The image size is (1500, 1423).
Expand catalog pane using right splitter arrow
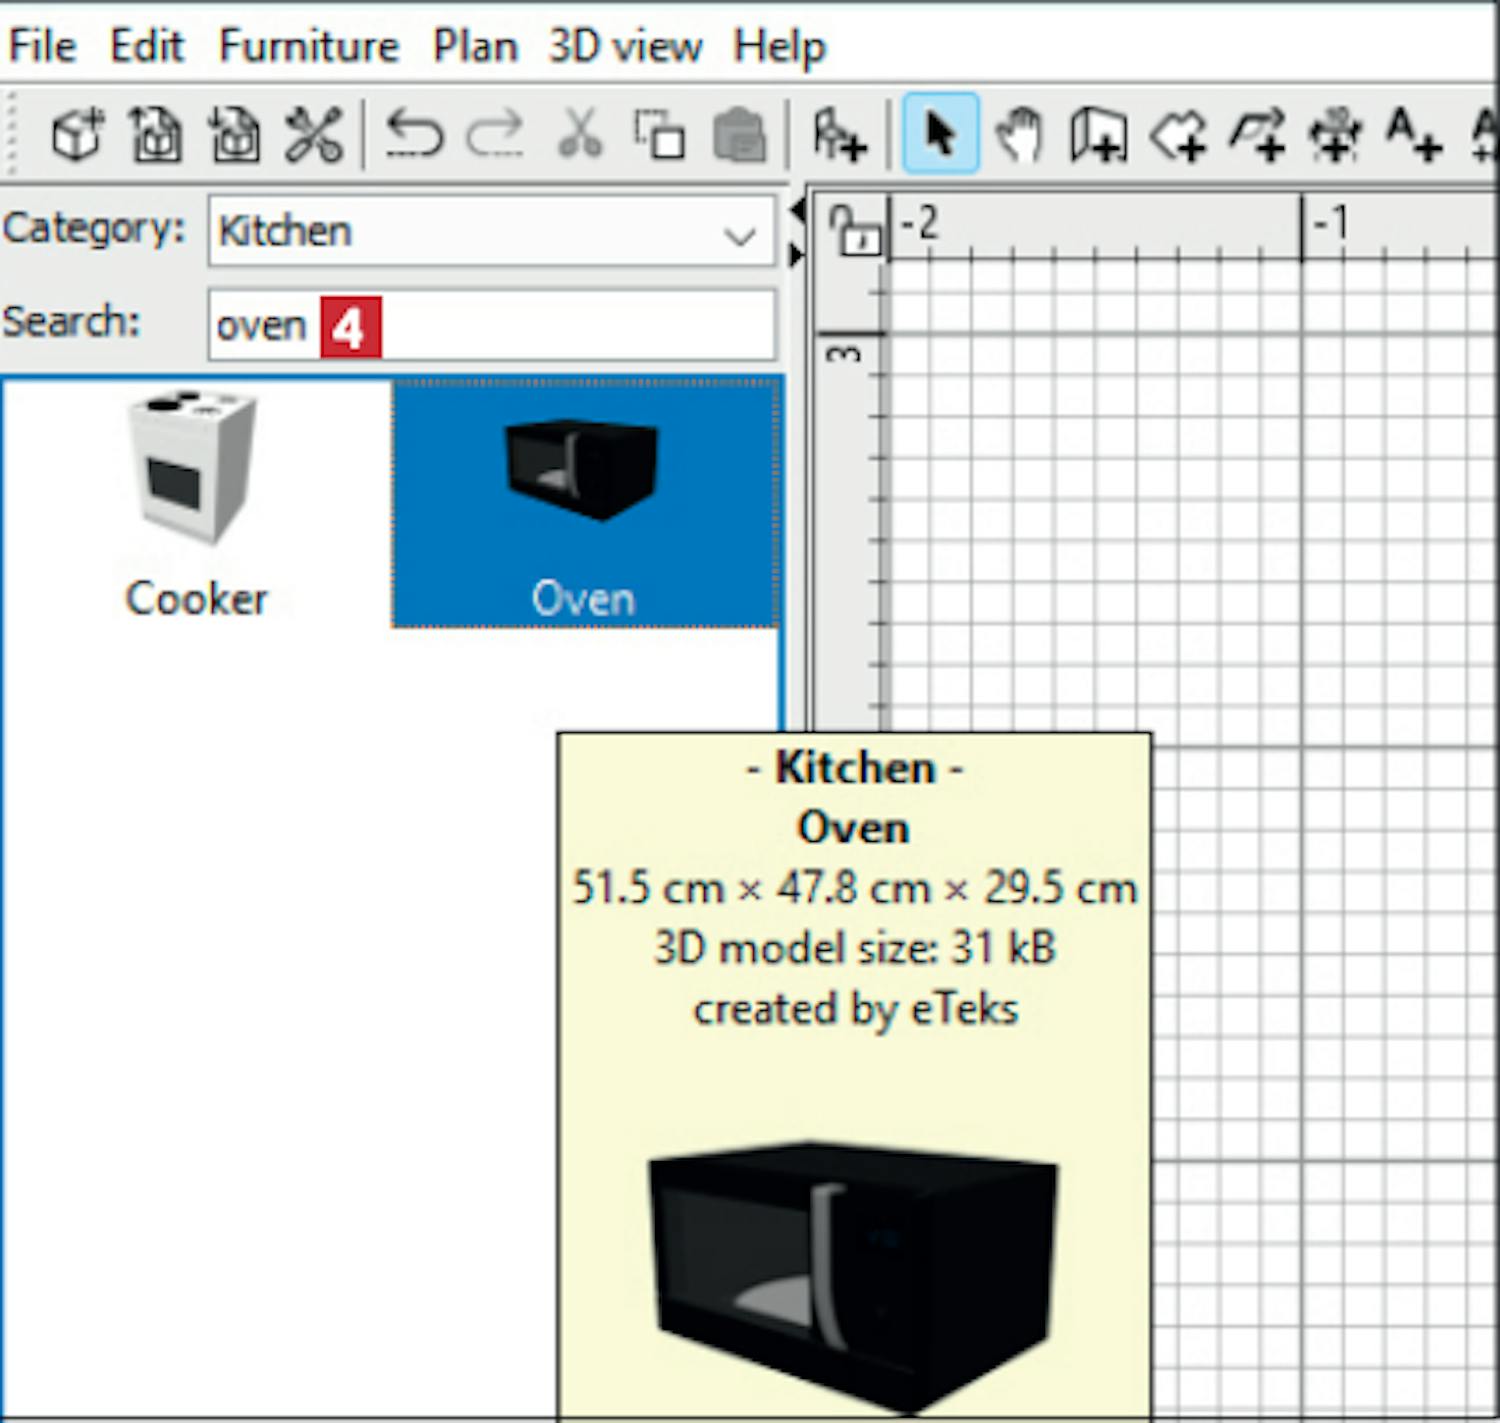pos(797,255)
